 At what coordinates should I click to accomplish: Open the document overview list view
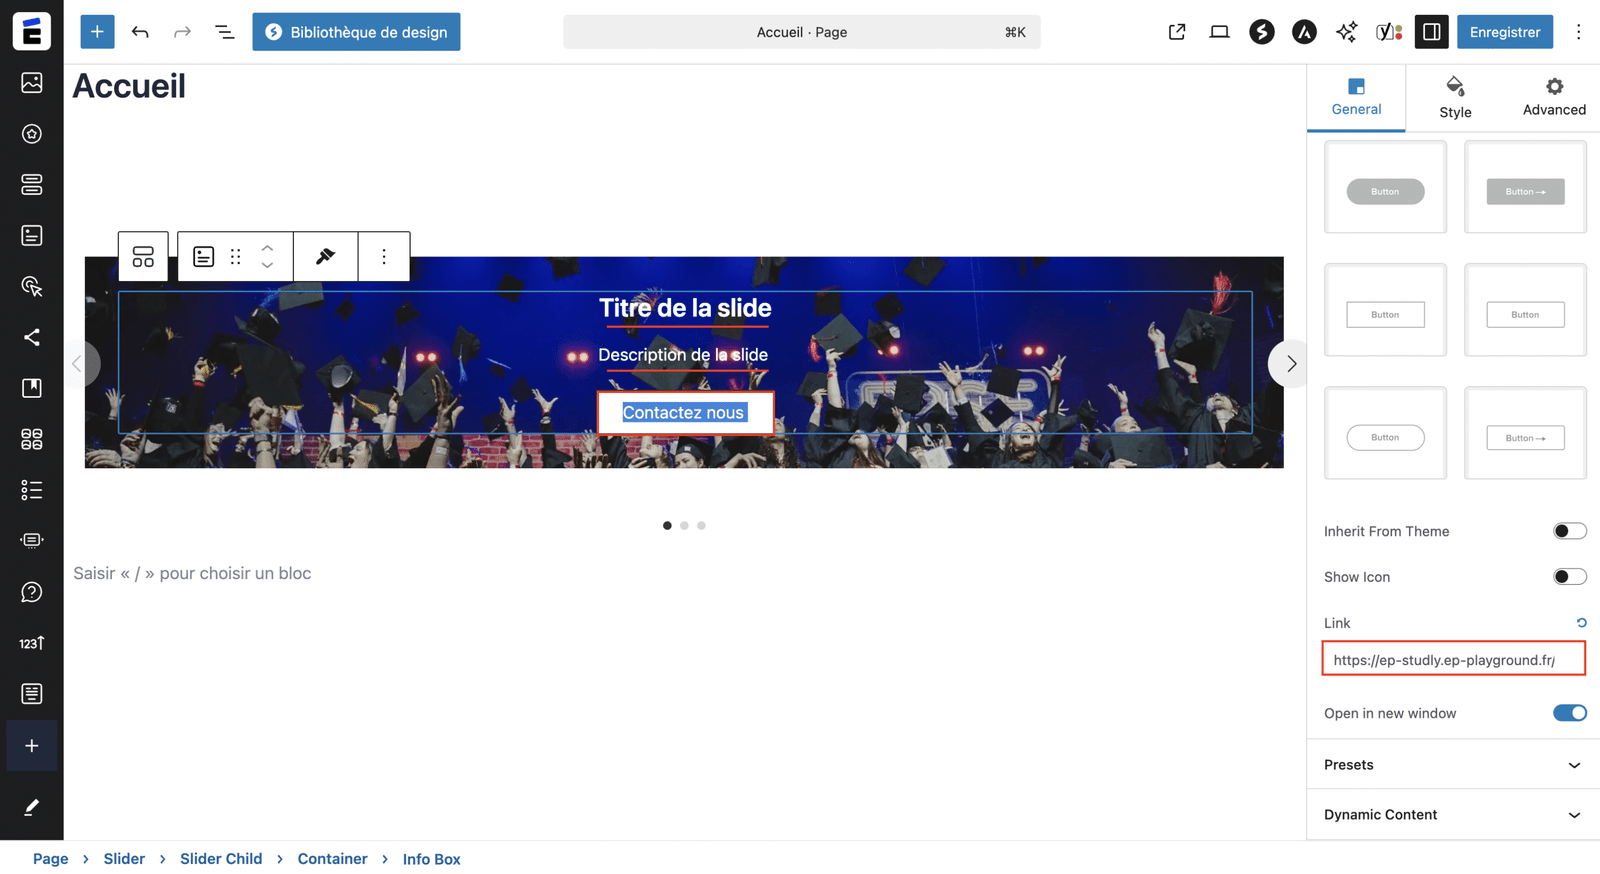(x=225, y=32)
